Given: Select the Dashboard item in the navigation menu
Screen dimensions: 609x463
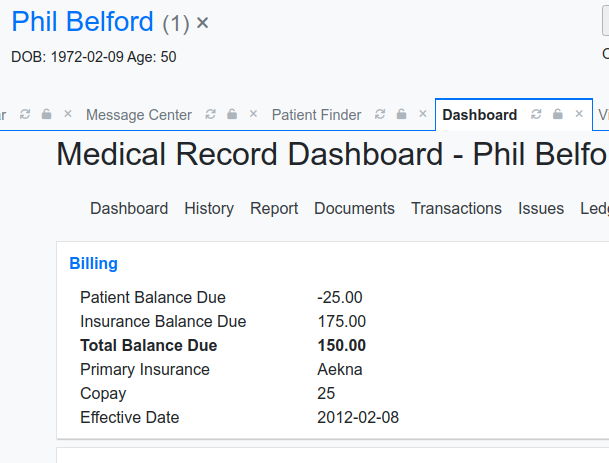Looking at the screenshot, I should (129, 209).
